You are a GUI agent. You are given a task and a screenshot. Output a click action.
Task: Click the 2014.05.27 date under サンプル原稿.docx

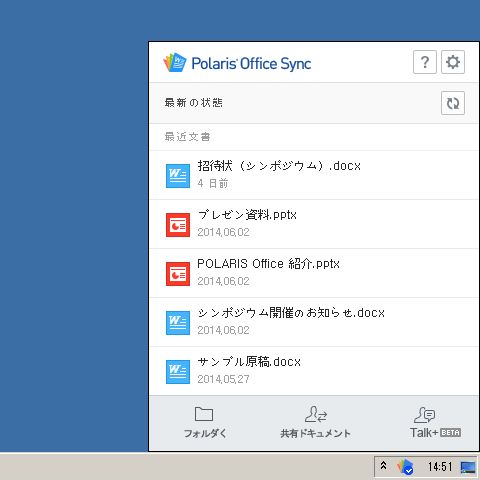pos(223,379)
